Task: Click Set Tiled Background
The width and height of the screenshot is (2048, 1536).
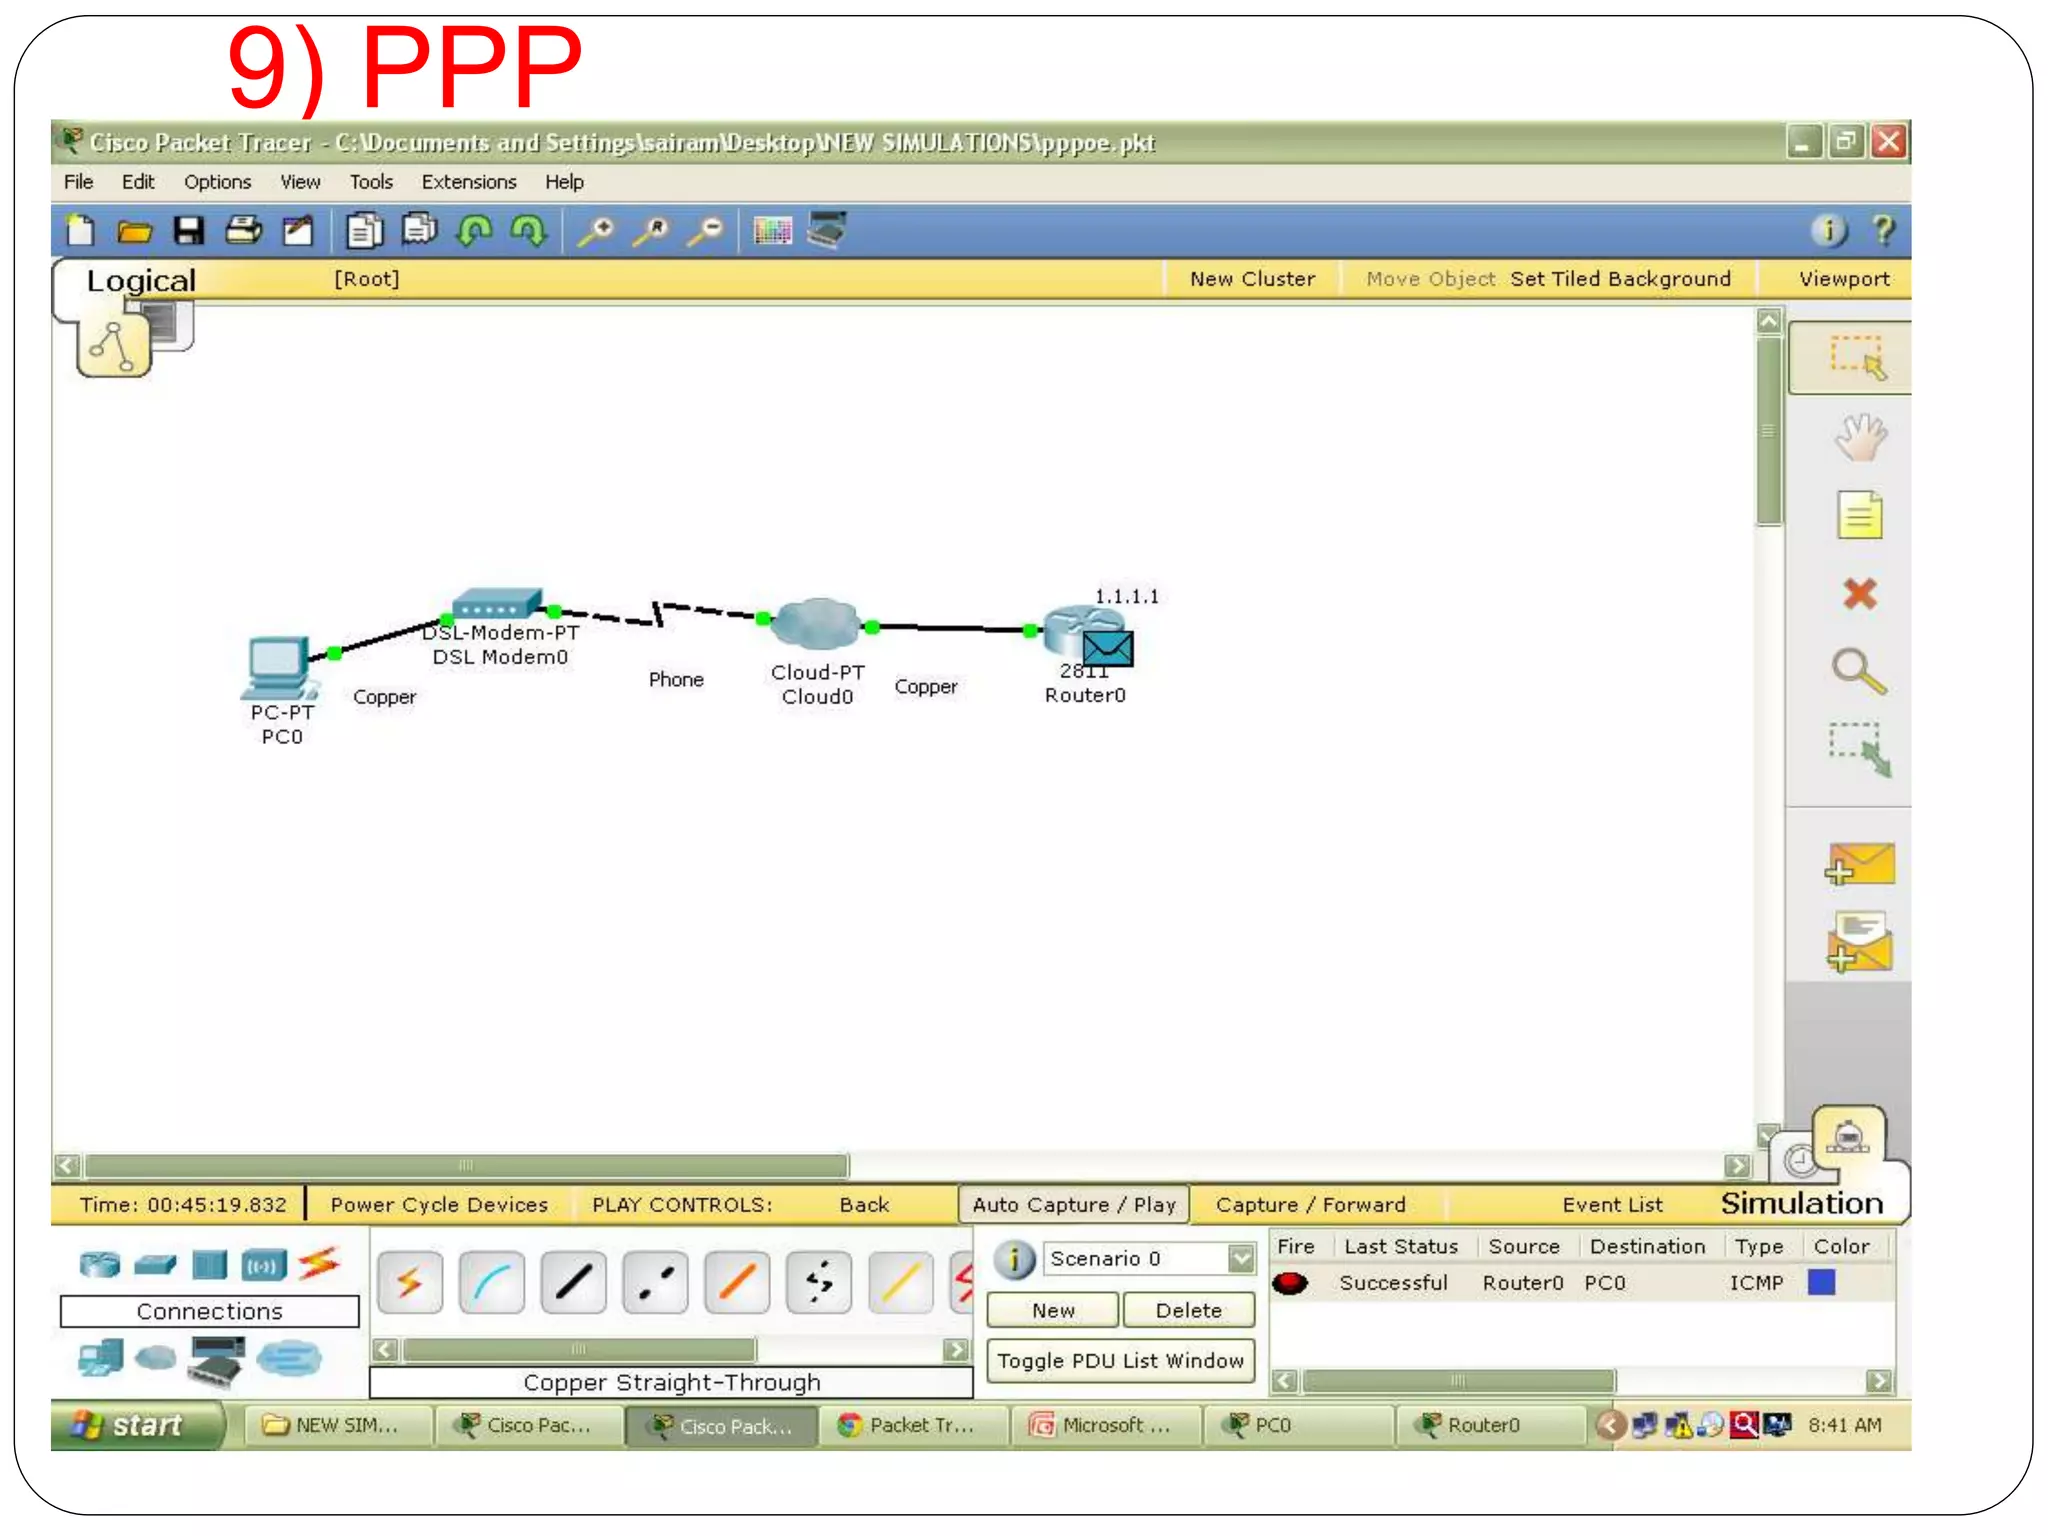Action: (x=1620, y=279)
